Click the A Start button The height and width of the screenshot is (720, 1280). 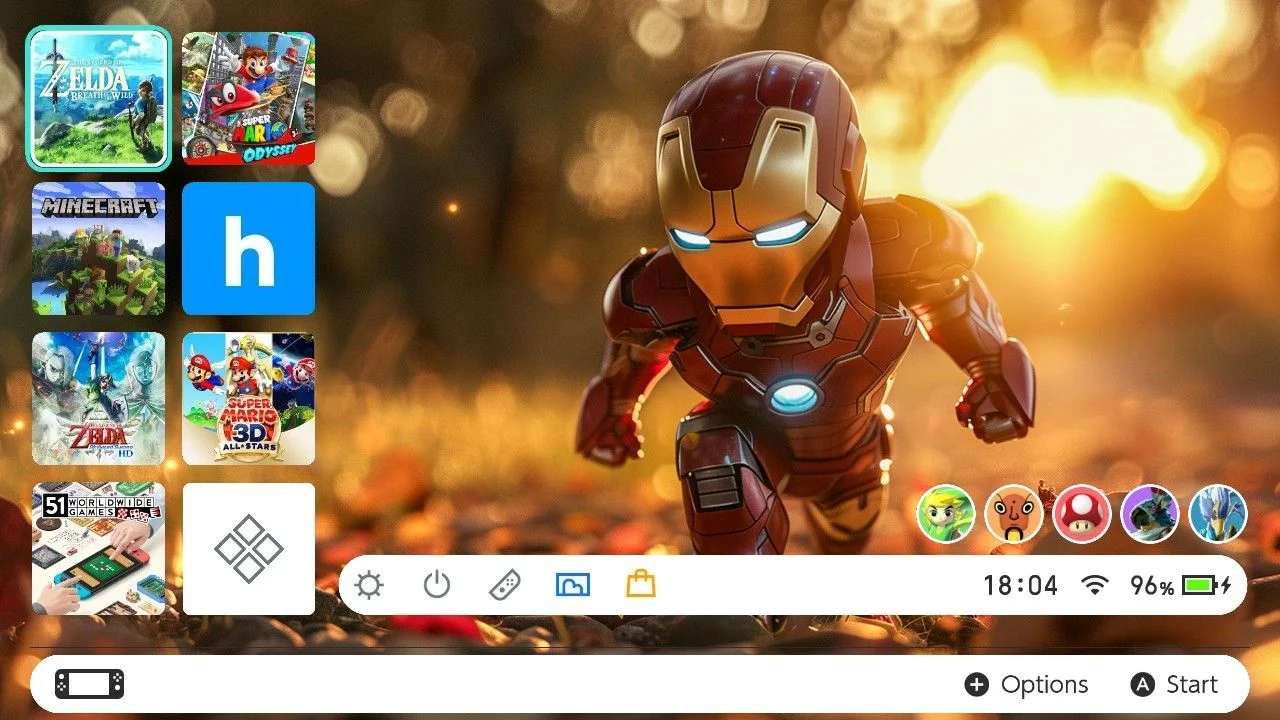pos(1174,684)
